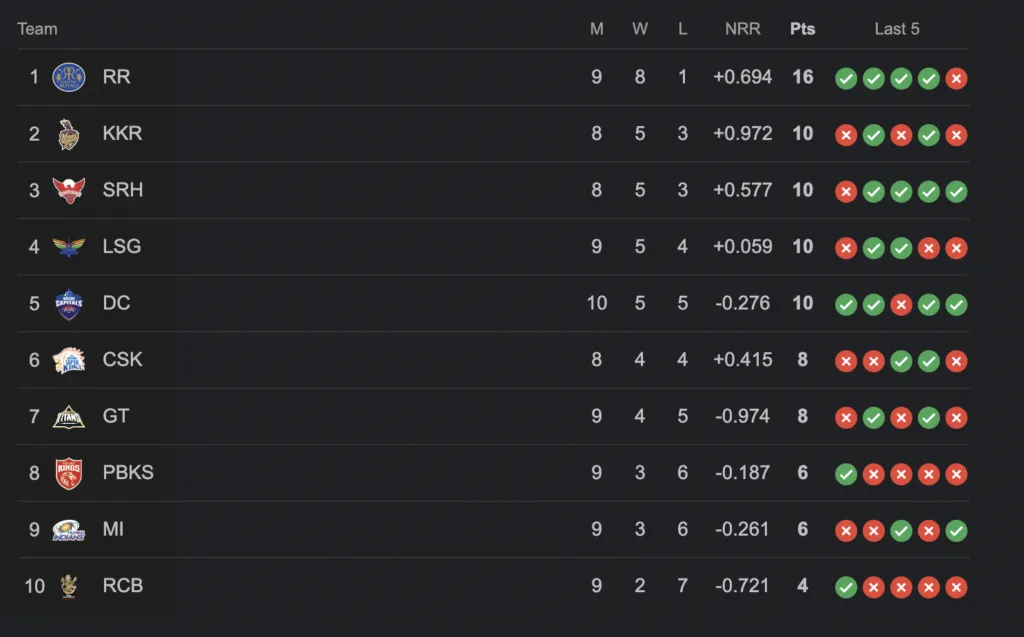Click the KKR team logo

point(69,134)
